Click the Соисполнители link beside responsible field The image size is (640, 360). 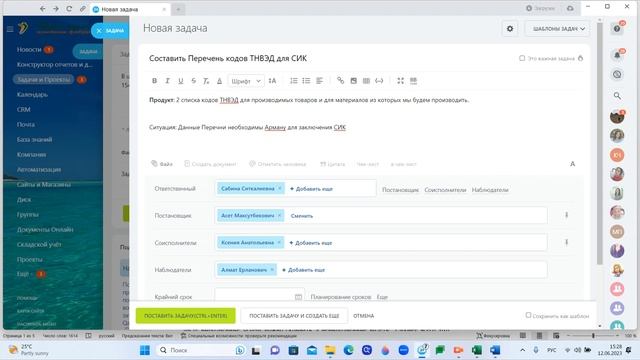(x=445, y=190)
